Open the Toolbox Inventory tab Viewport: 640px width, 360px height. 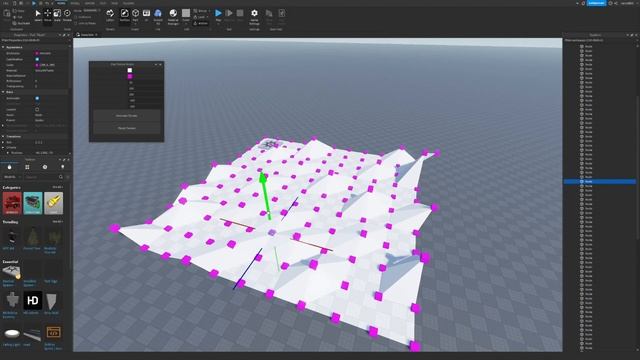pyautogui.click(x=27, y=167)
